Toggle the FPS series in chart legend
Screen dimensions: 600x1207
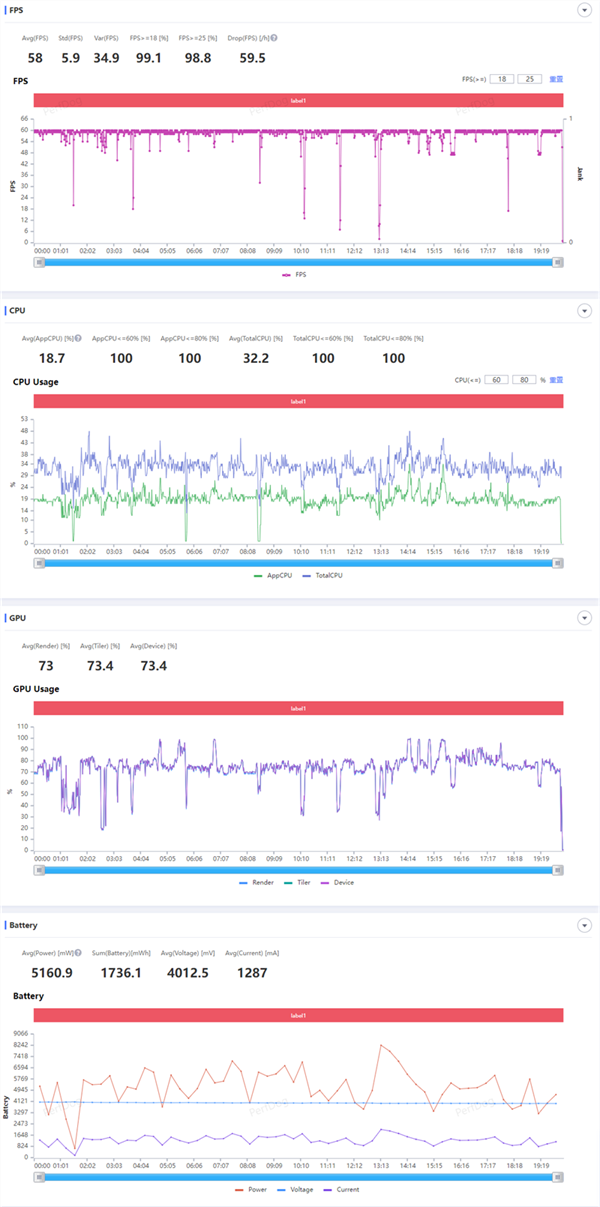[288, 275]
